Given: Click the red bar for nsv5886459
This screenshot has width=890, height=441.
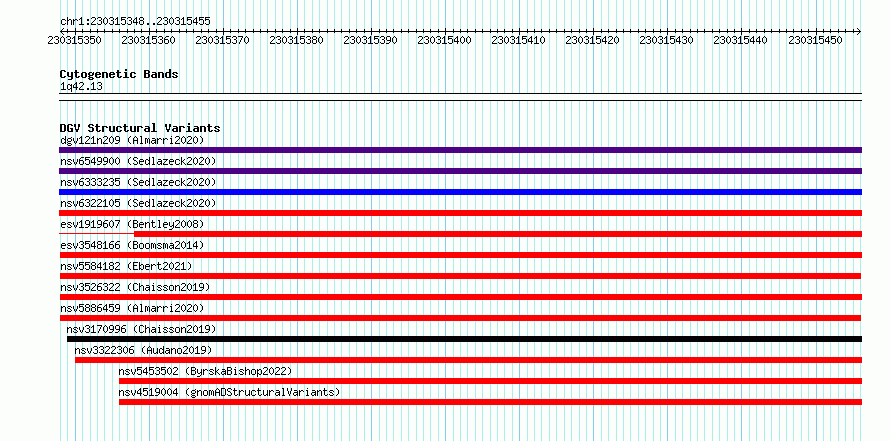Looking at the screenshot, I should pos(460,318).
